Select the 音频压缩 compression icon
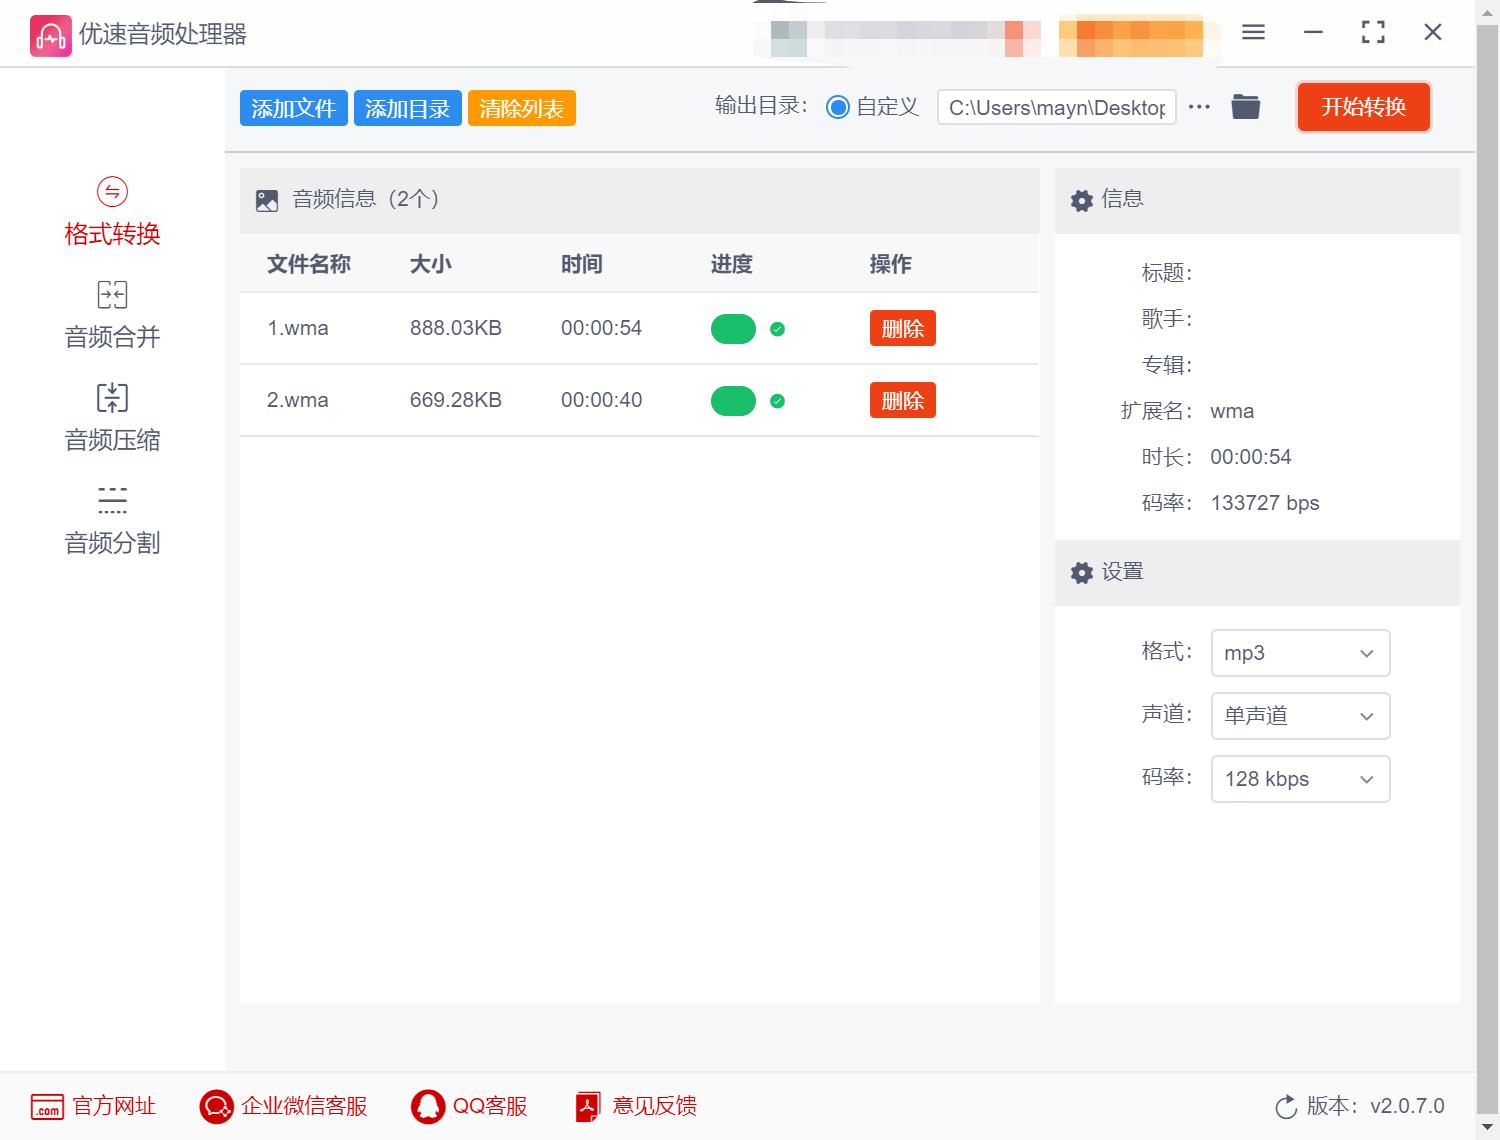This screenshot has height=1140, width=1500. [111, 397]
